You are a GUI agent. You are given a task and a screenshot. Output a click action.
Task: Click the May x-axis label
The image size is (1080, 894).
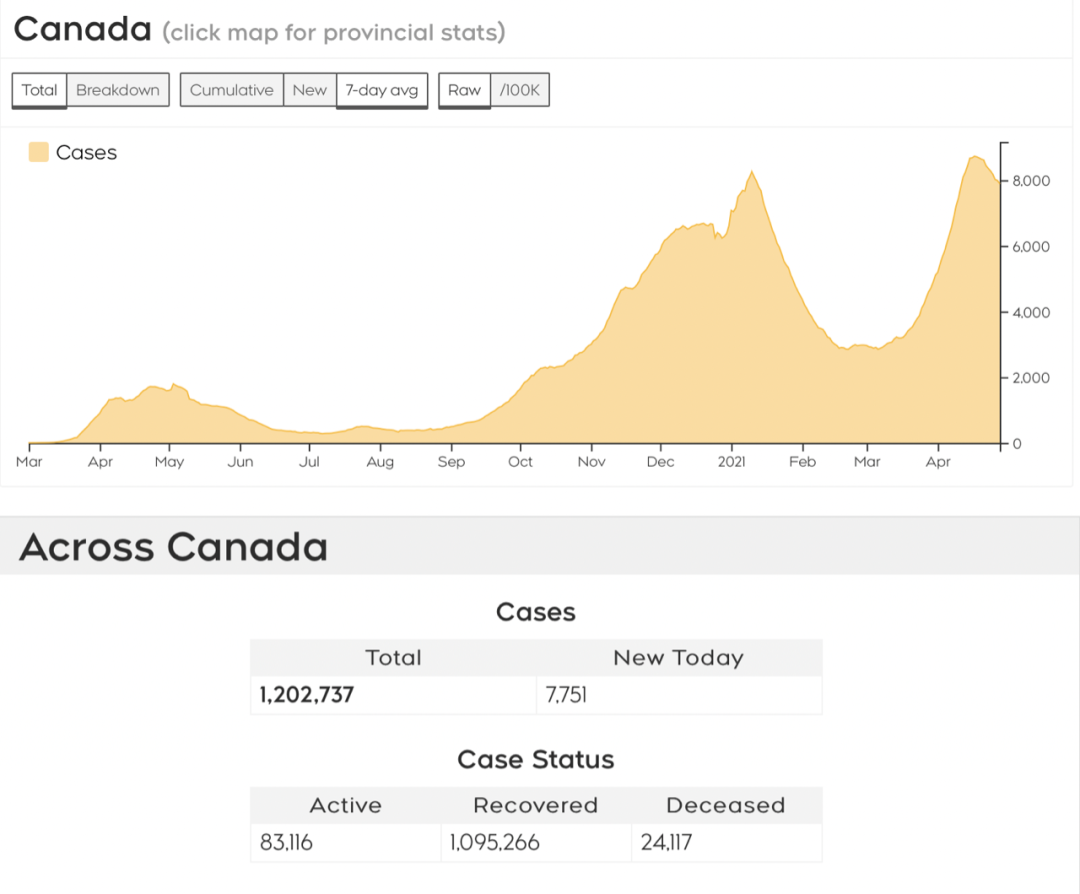[x=169, y=462]
